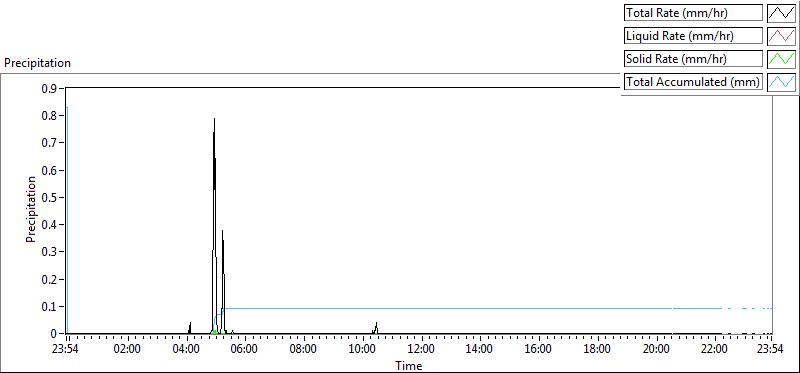Image resolution: width=800 pixels, height=373 pixels.
Task: Click the 12:00 x-axis tick label
Action: pos(422,350)
